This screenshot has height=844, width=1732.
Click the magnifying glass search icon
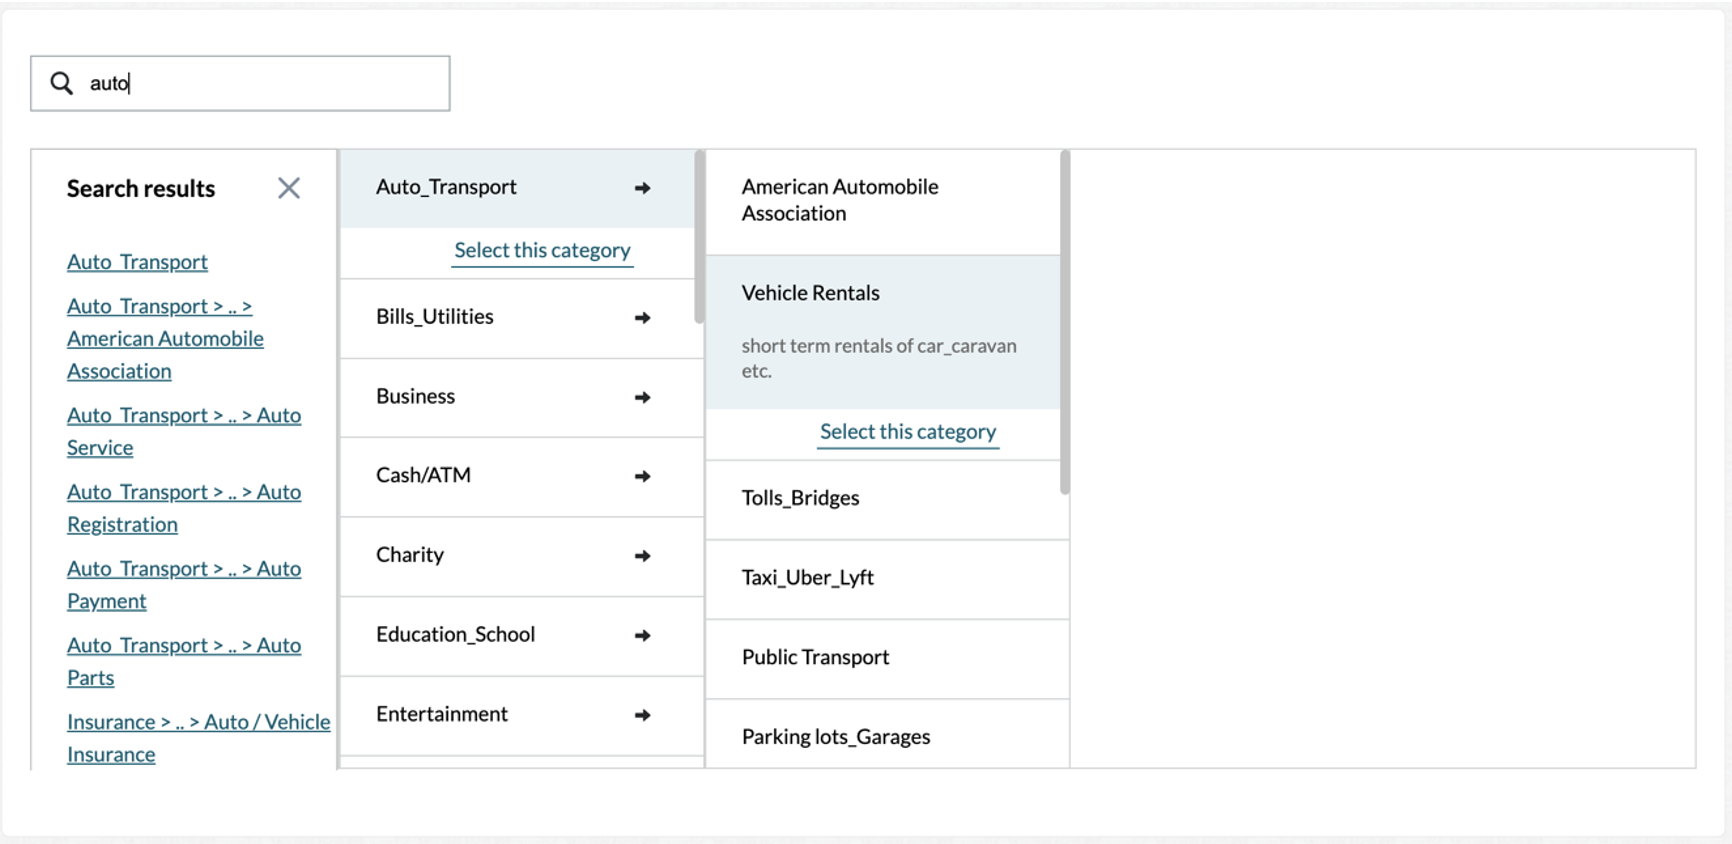[62, 83]
